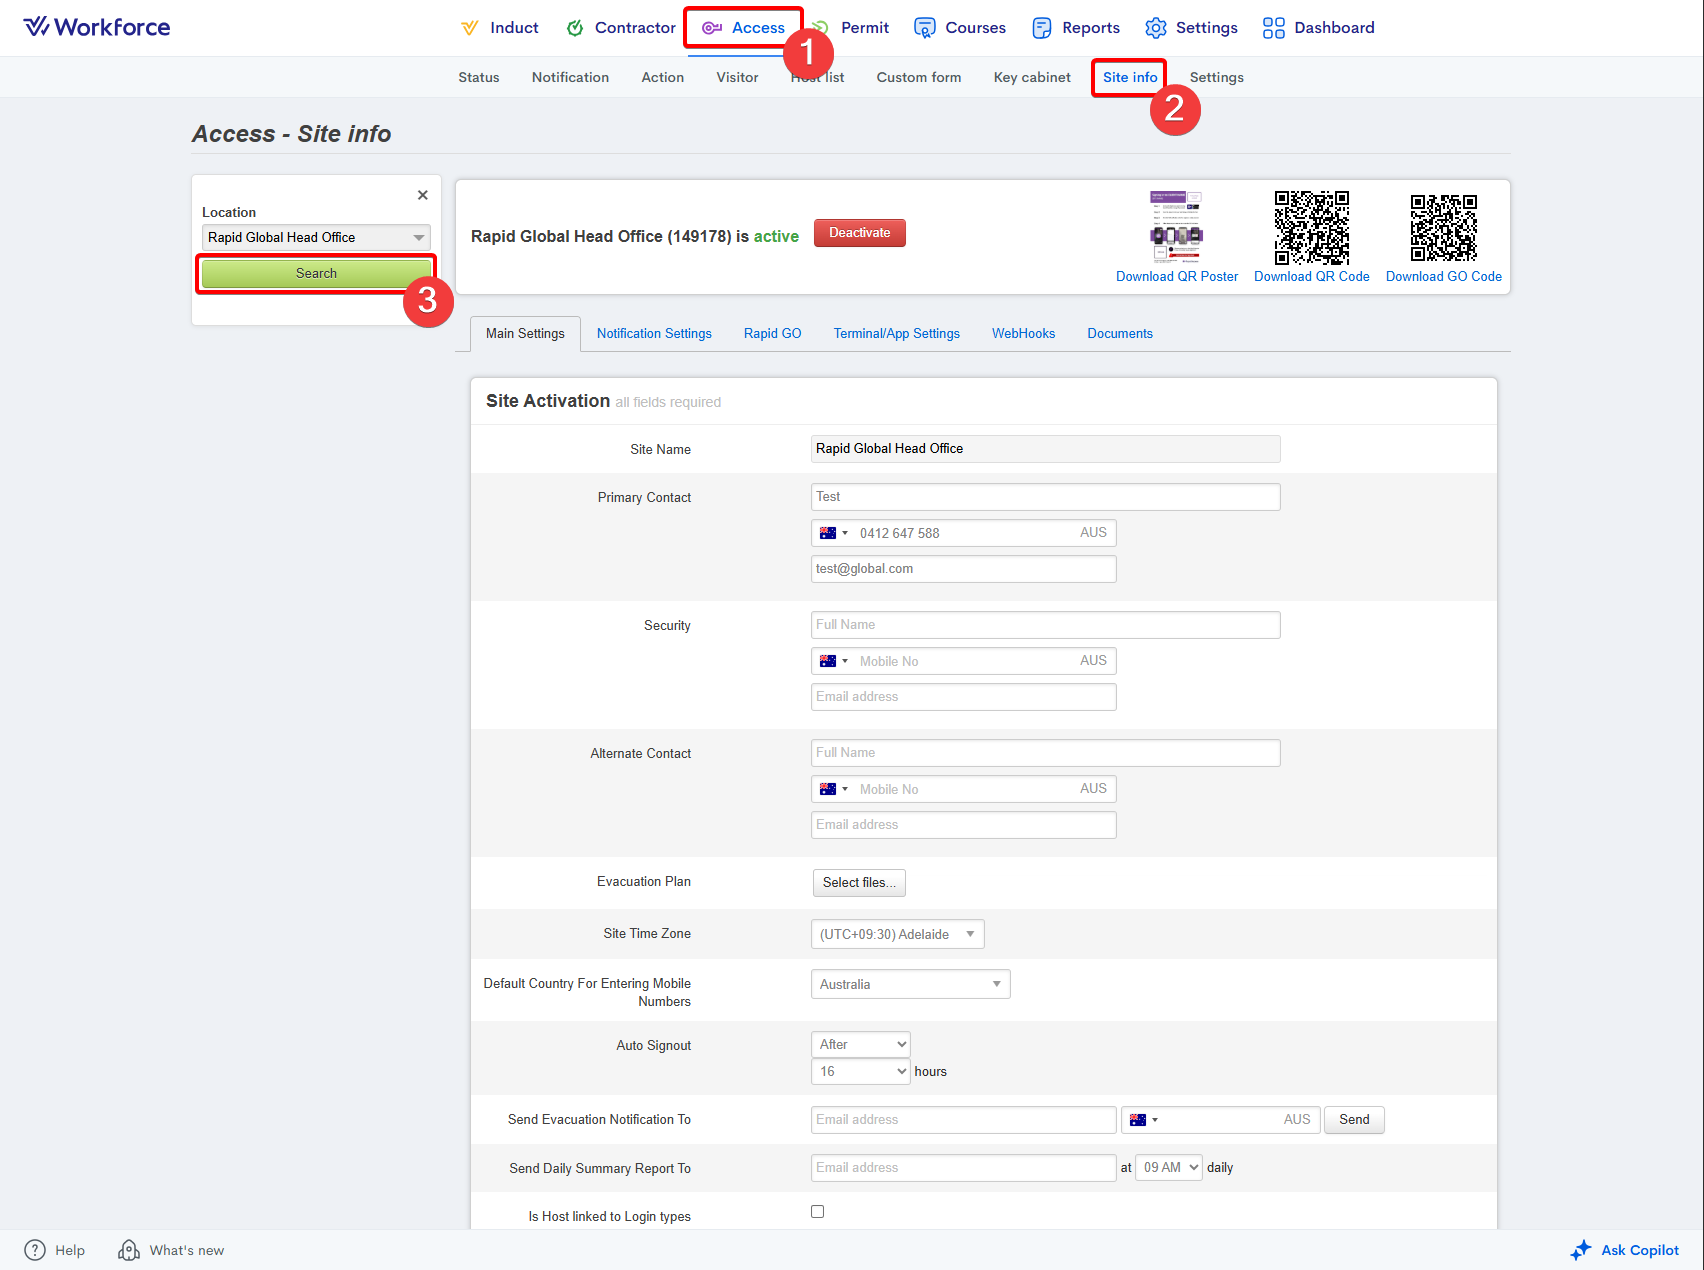Click the Download QR Poster thumbnail
This screenshot has height=1270, width=1704.
coord(1176,227)
